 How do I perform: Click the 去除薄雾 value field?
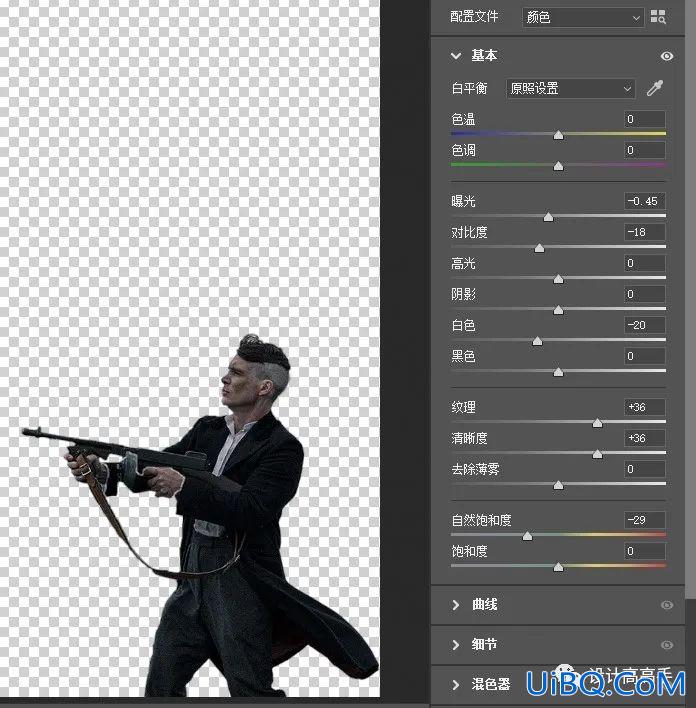[x=645, y=469]
